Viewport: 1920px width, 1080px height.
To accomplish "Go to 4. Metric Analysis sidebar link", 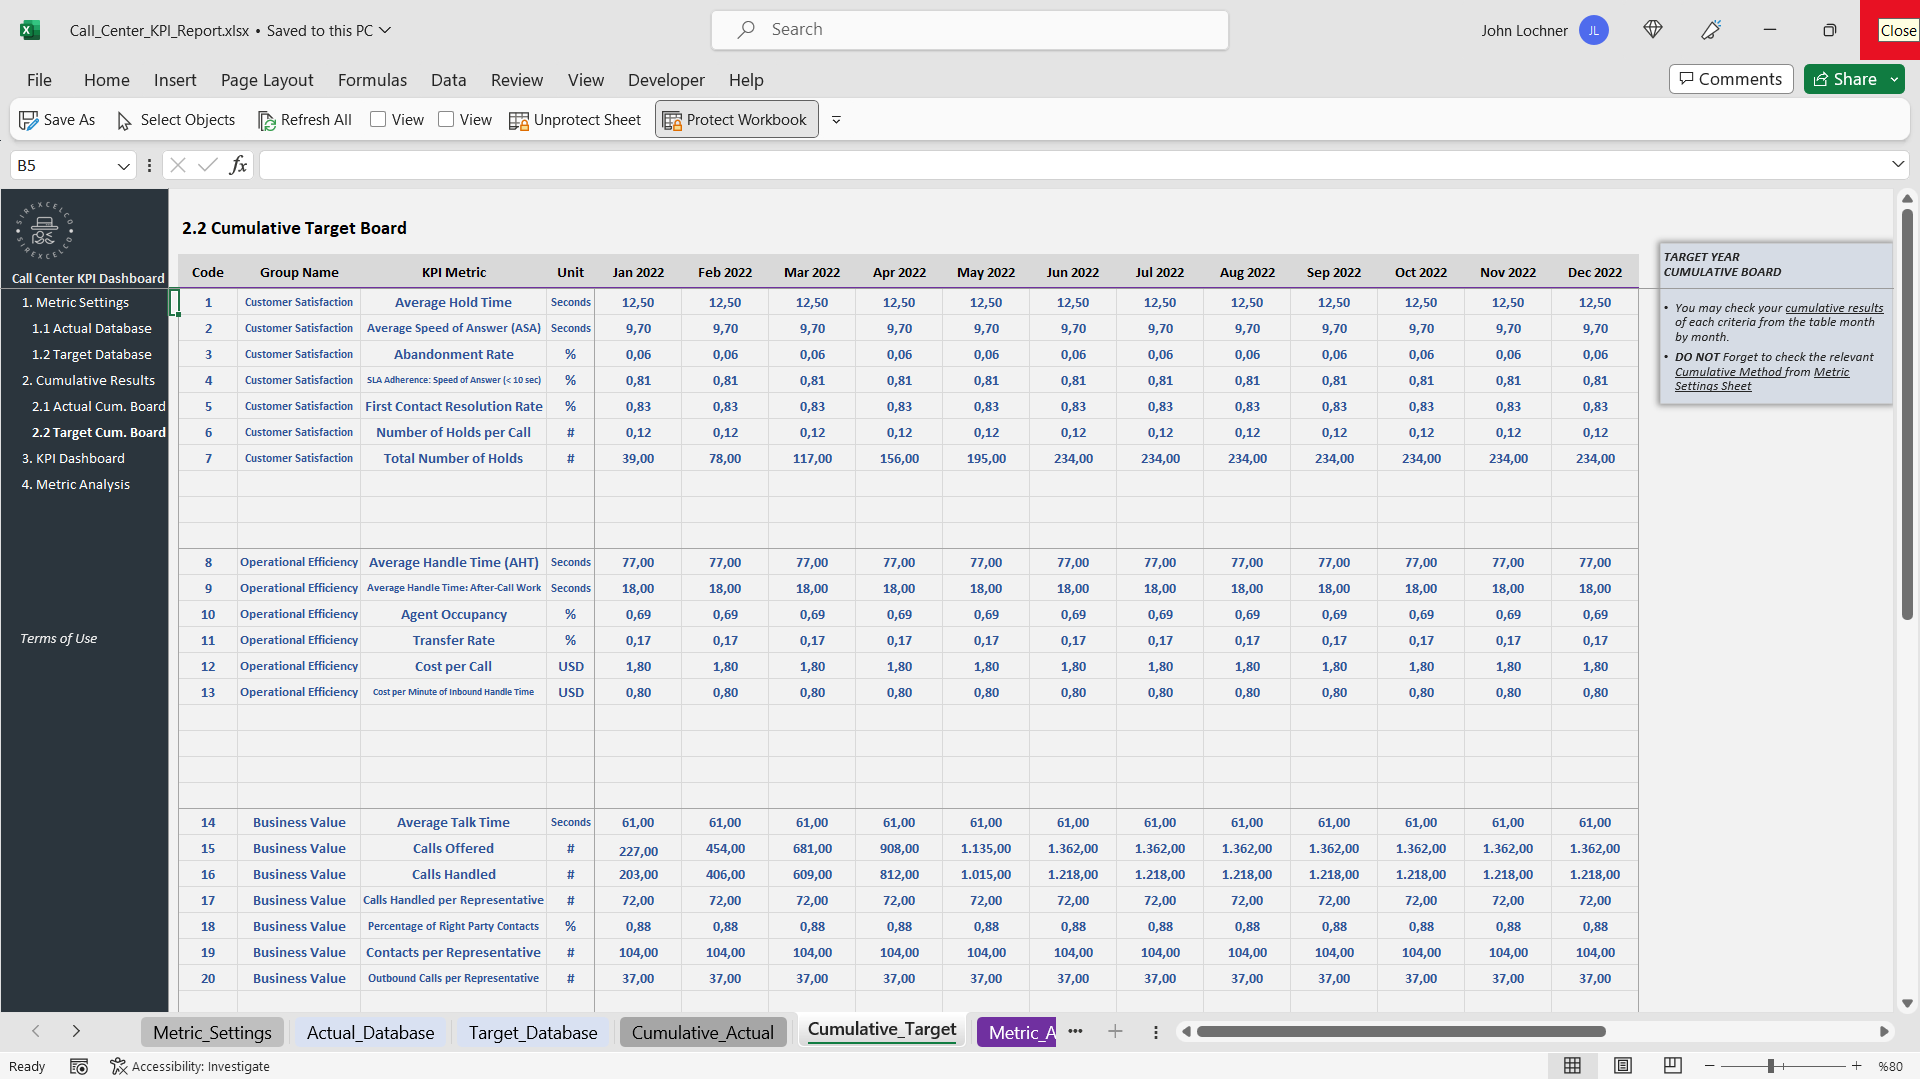I will point(76,484).
